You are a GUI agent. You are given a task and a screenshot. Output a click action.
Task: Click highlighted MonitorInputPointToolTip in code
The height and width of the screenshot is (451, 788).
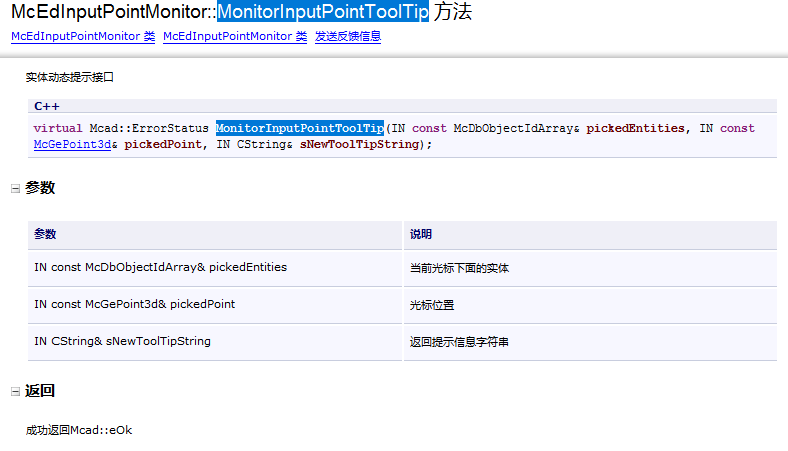300,128
